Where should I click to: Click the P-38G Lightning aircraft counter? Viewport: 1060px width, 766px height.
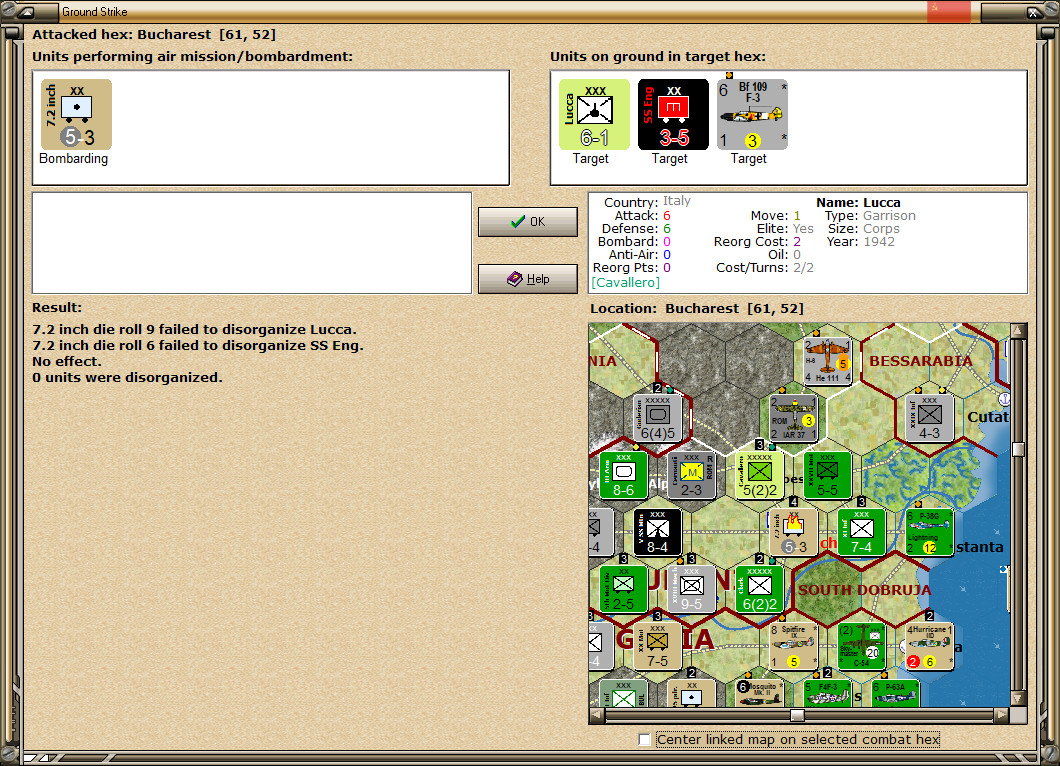[930, 533]
